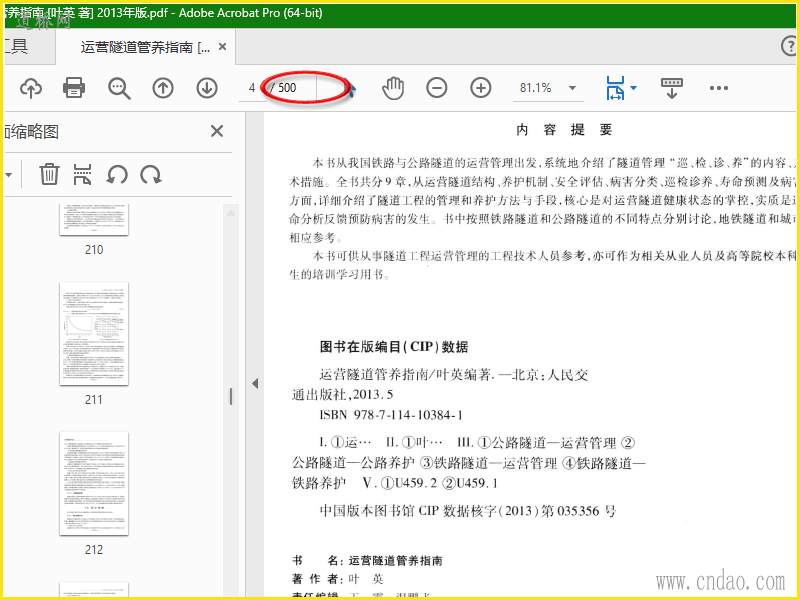Click the 内容提要 heading
Screen dimensions: 800x600
click(x=564, y=130)
